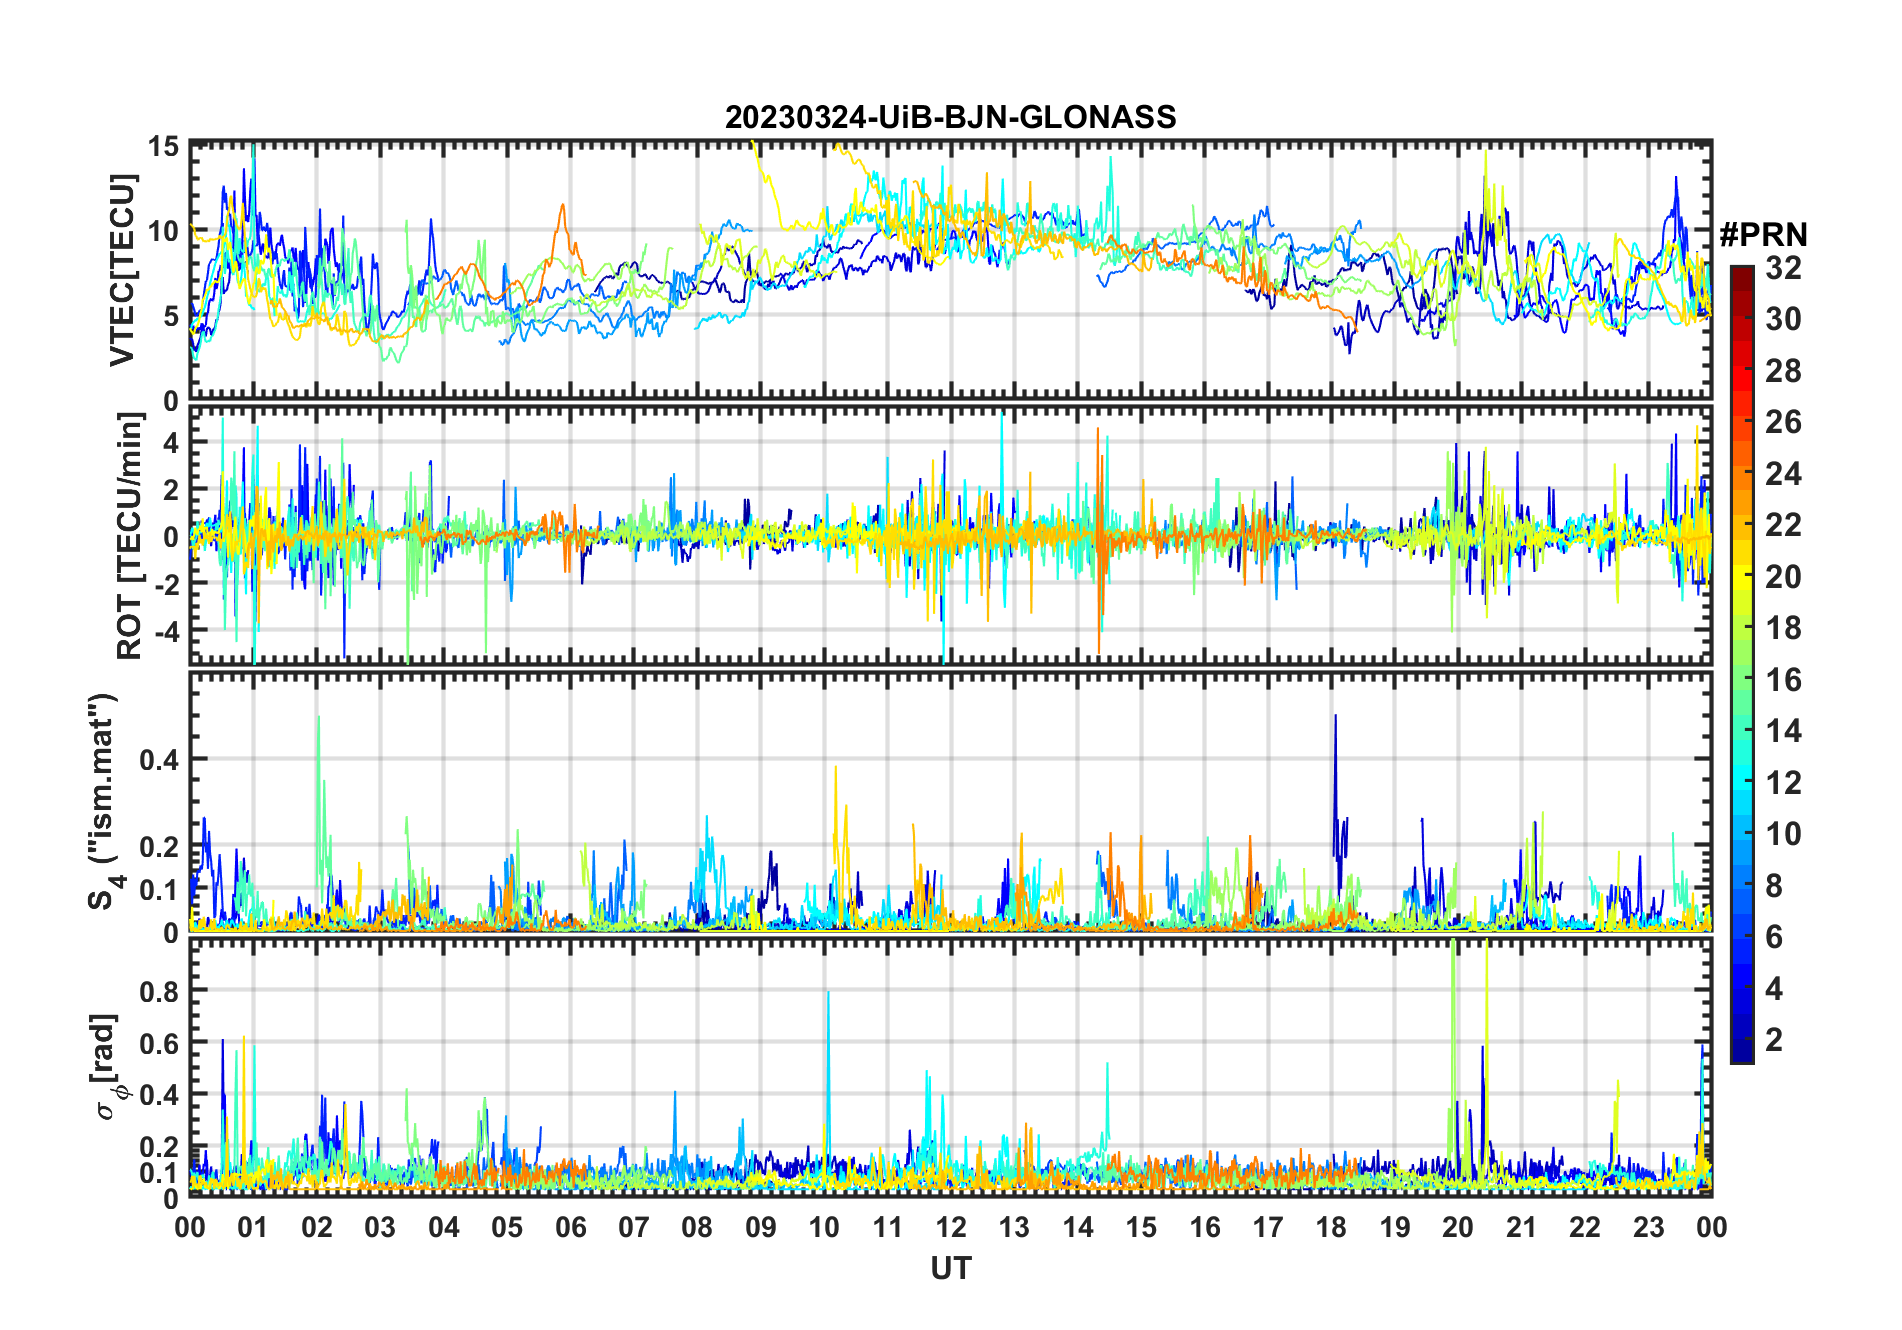Click colorbar PRN tick label 30

pyautogui.click(x=1783, y=319)
